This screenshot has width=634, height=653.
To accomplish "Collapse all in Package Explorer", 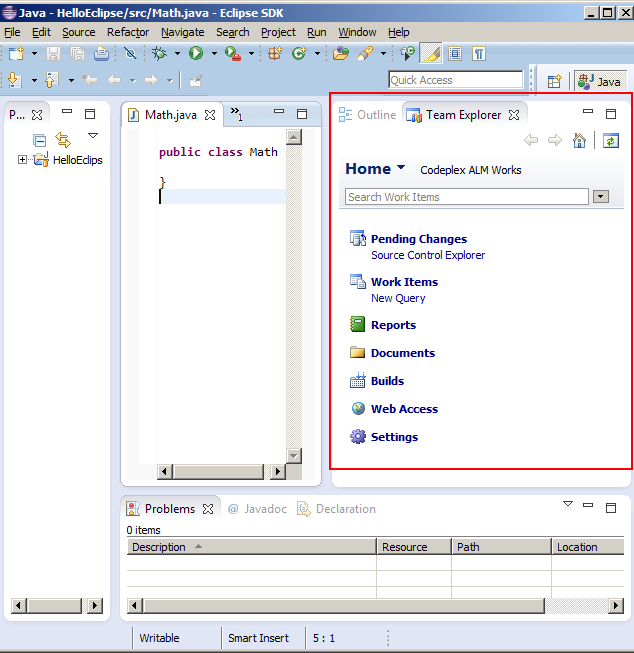I will point(40,140).
